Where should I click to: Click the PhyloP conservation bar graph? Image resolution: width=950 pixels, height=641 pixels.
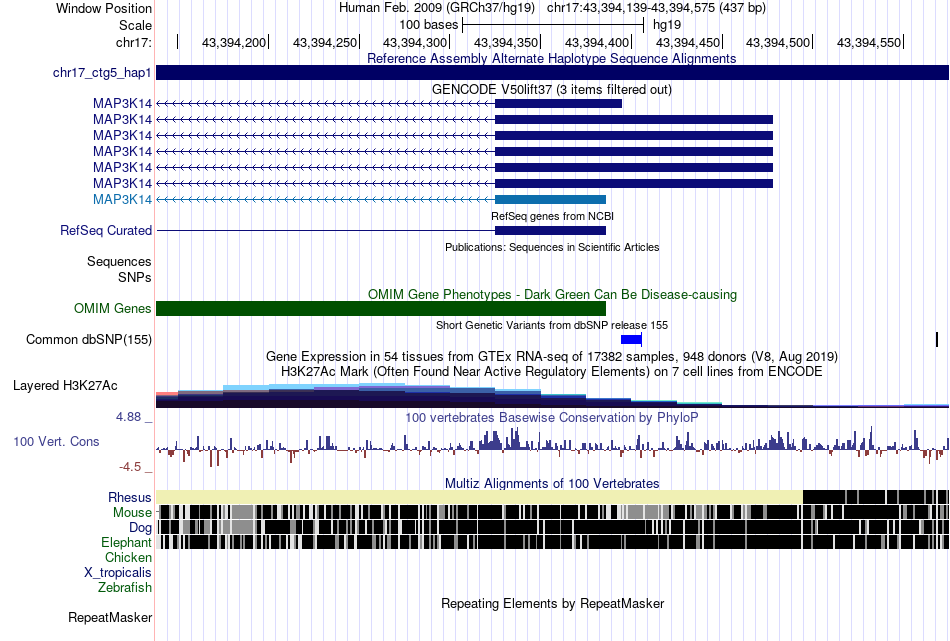(x=552, y=446)
